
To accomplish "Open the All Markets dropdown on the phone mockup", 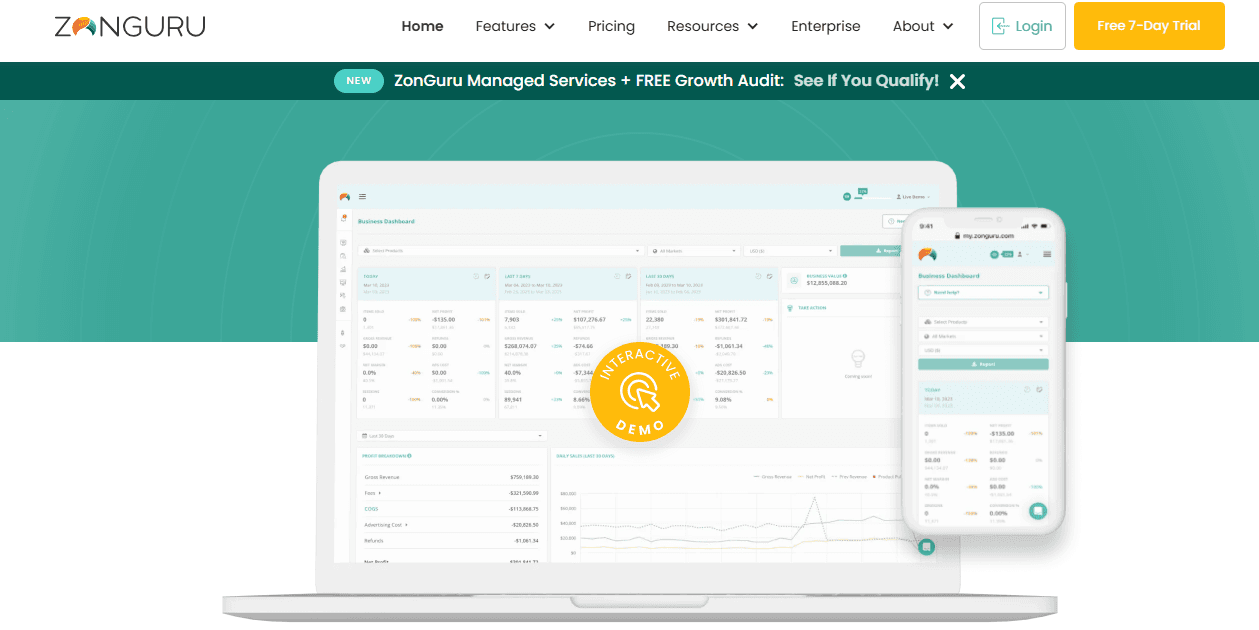I will [x=983, y=336].
